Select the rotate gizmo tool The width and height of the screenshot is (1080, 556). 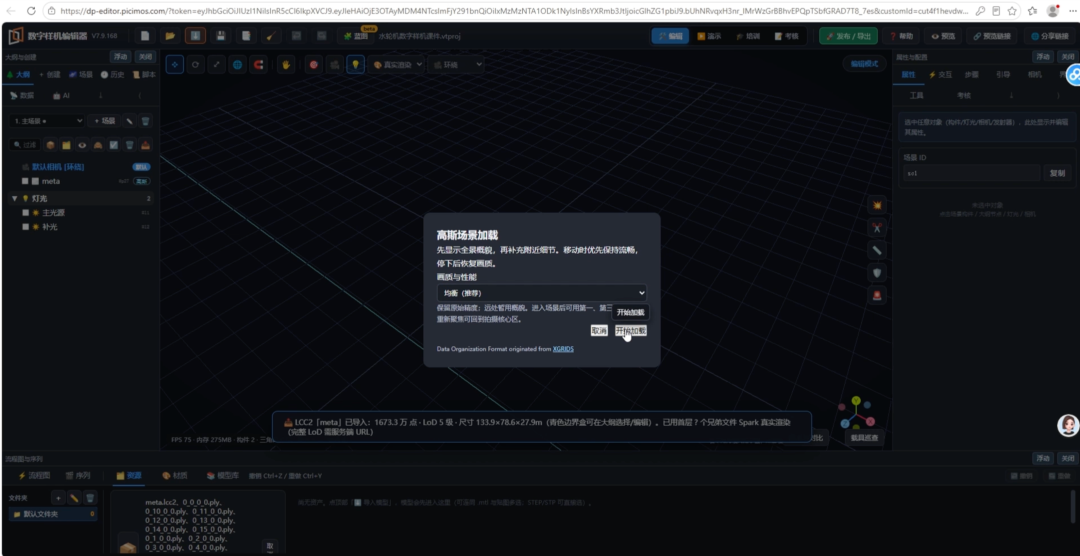pos(196,64)
